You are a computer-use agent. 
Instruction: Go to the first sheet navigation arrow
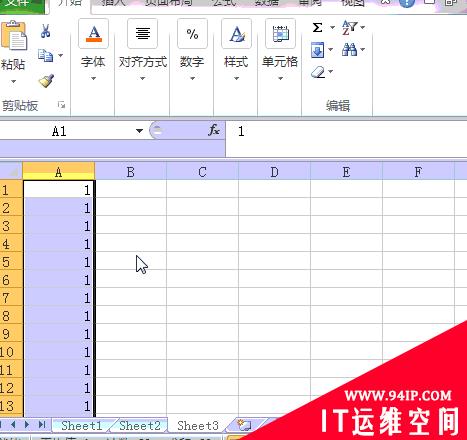(x=1, y=425)
